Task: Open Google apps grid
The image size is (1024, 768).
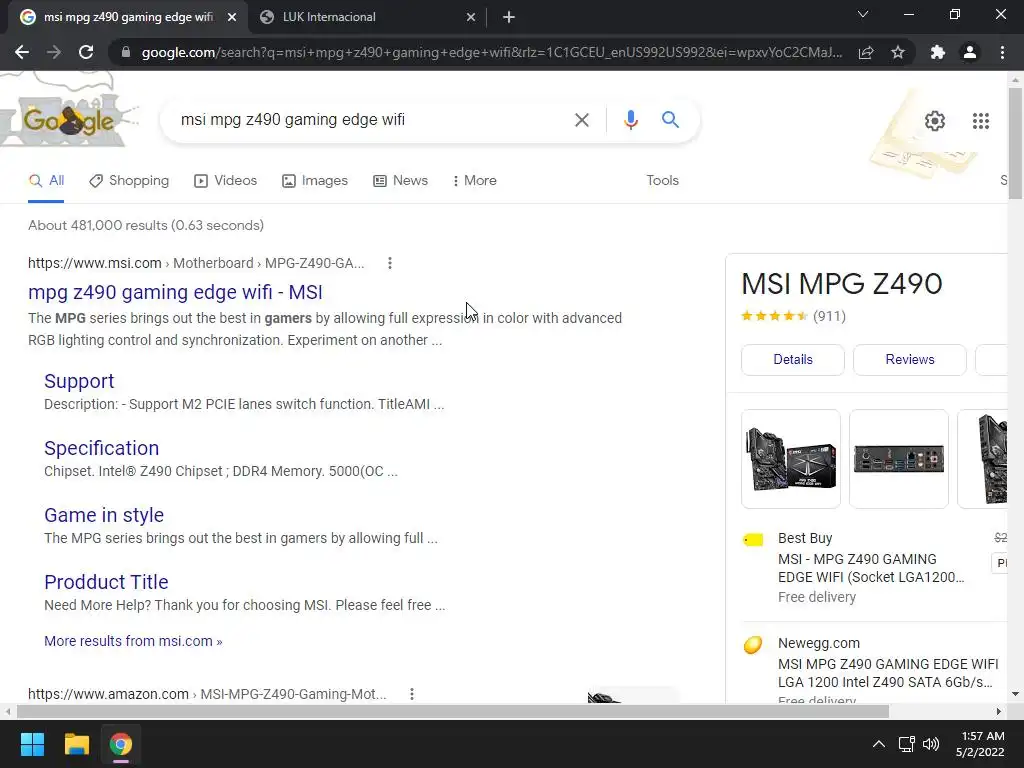Action: coord(980,121)
